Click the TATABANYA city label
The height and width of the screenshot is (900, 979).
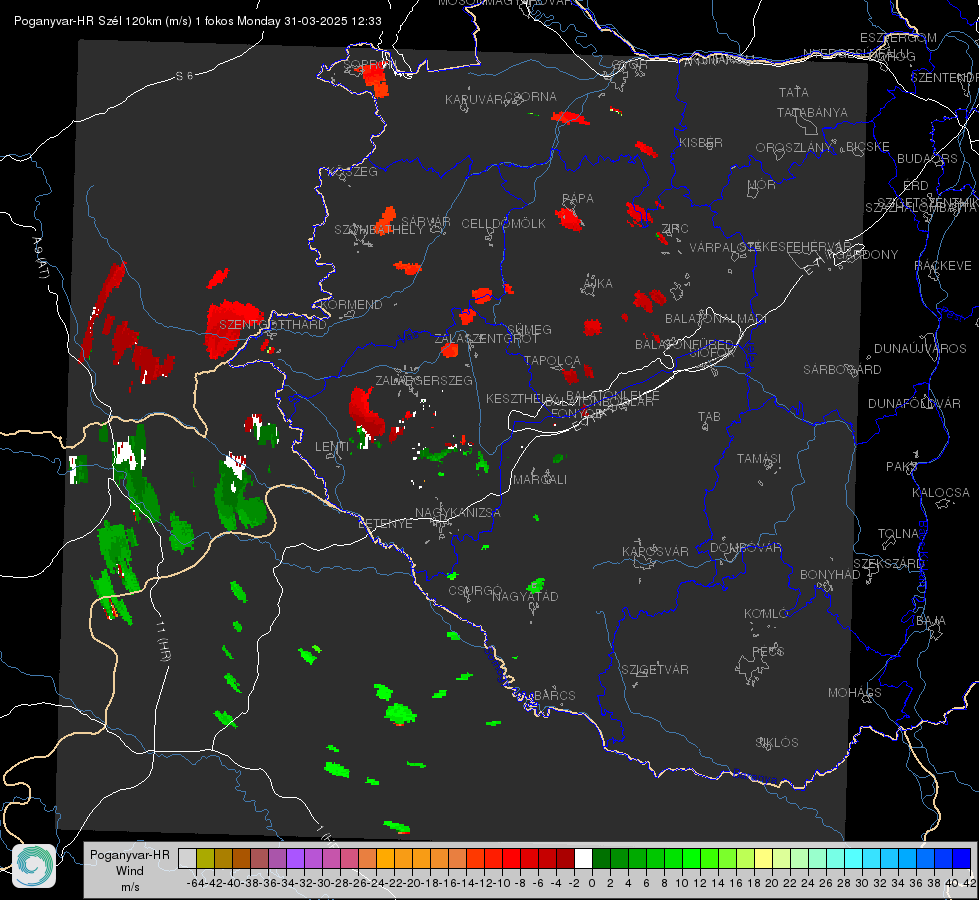[x=812, y=112]
